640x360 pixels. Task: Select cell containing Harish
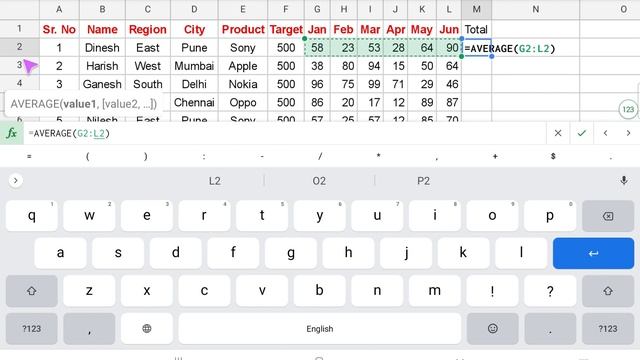[x=102, y=66]
